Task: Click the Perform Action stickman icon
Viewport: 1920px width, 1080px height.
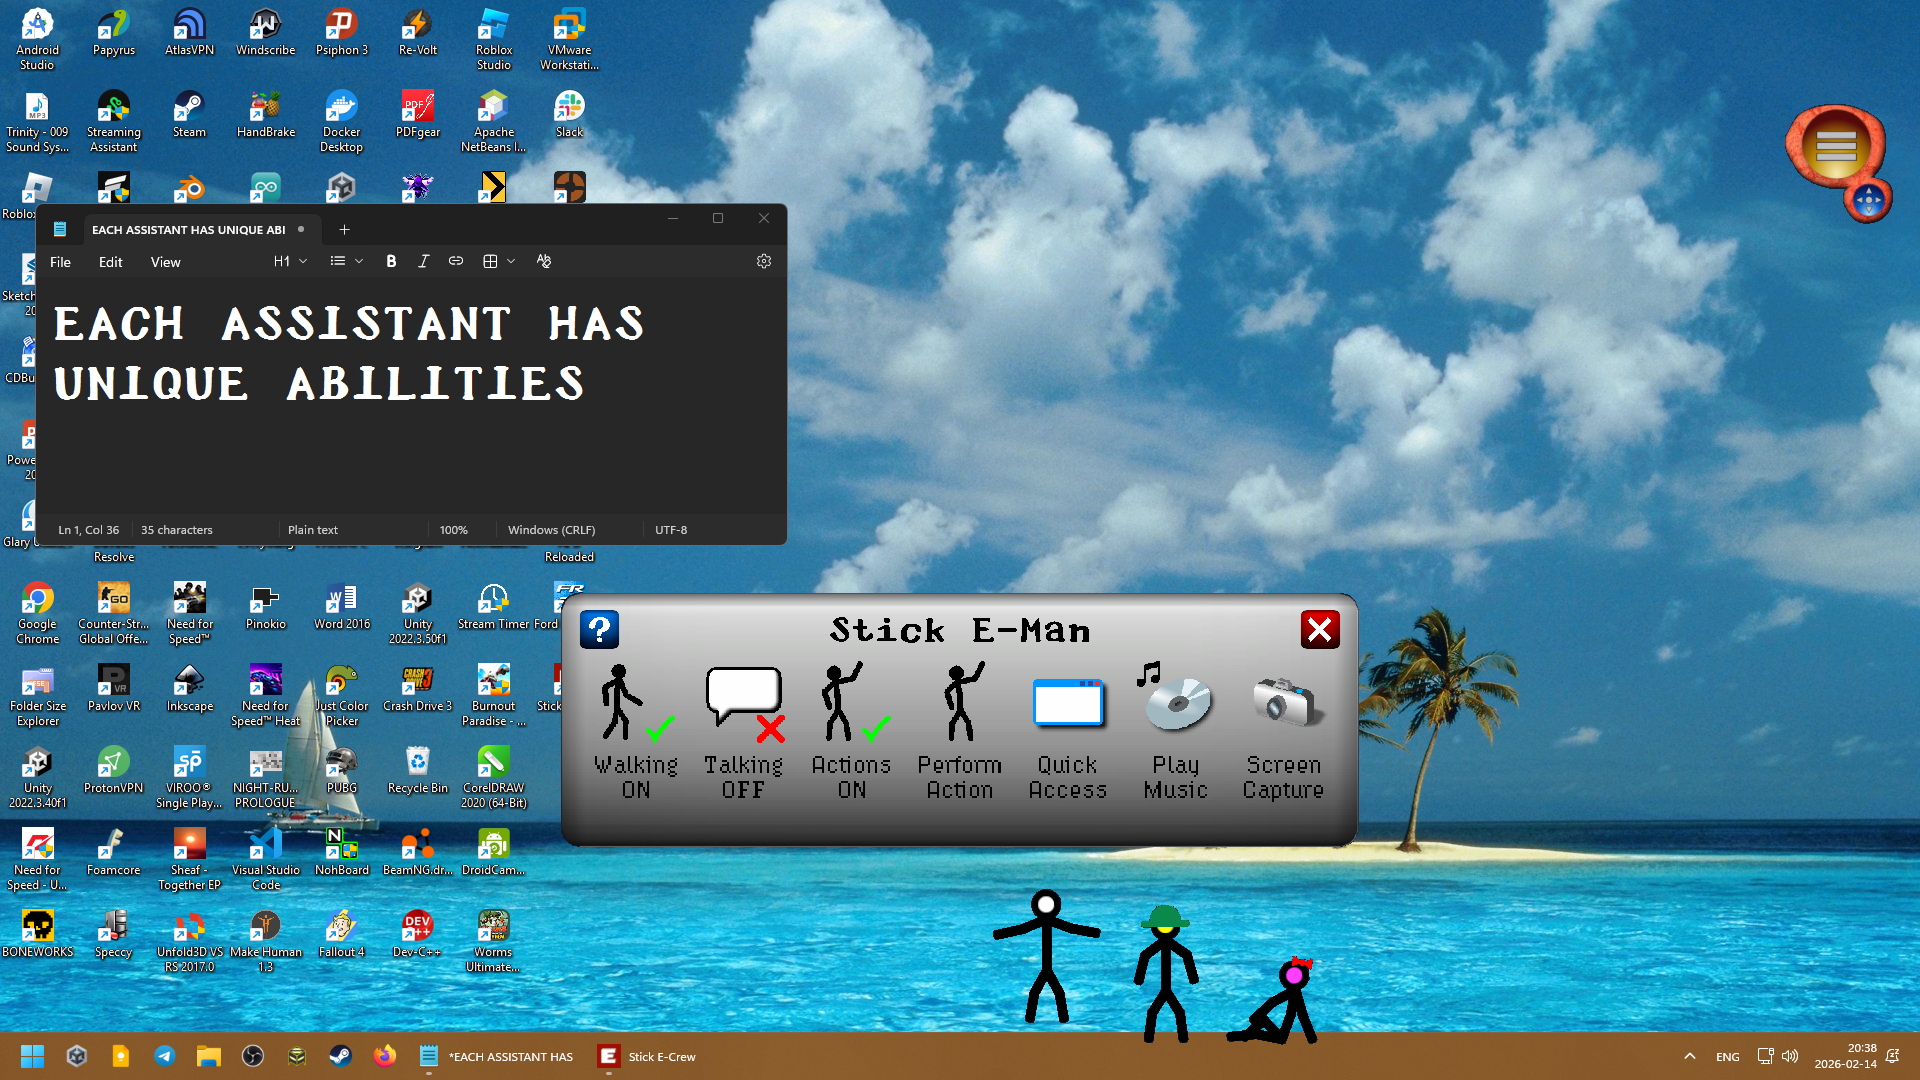Action: coord(960,703)
